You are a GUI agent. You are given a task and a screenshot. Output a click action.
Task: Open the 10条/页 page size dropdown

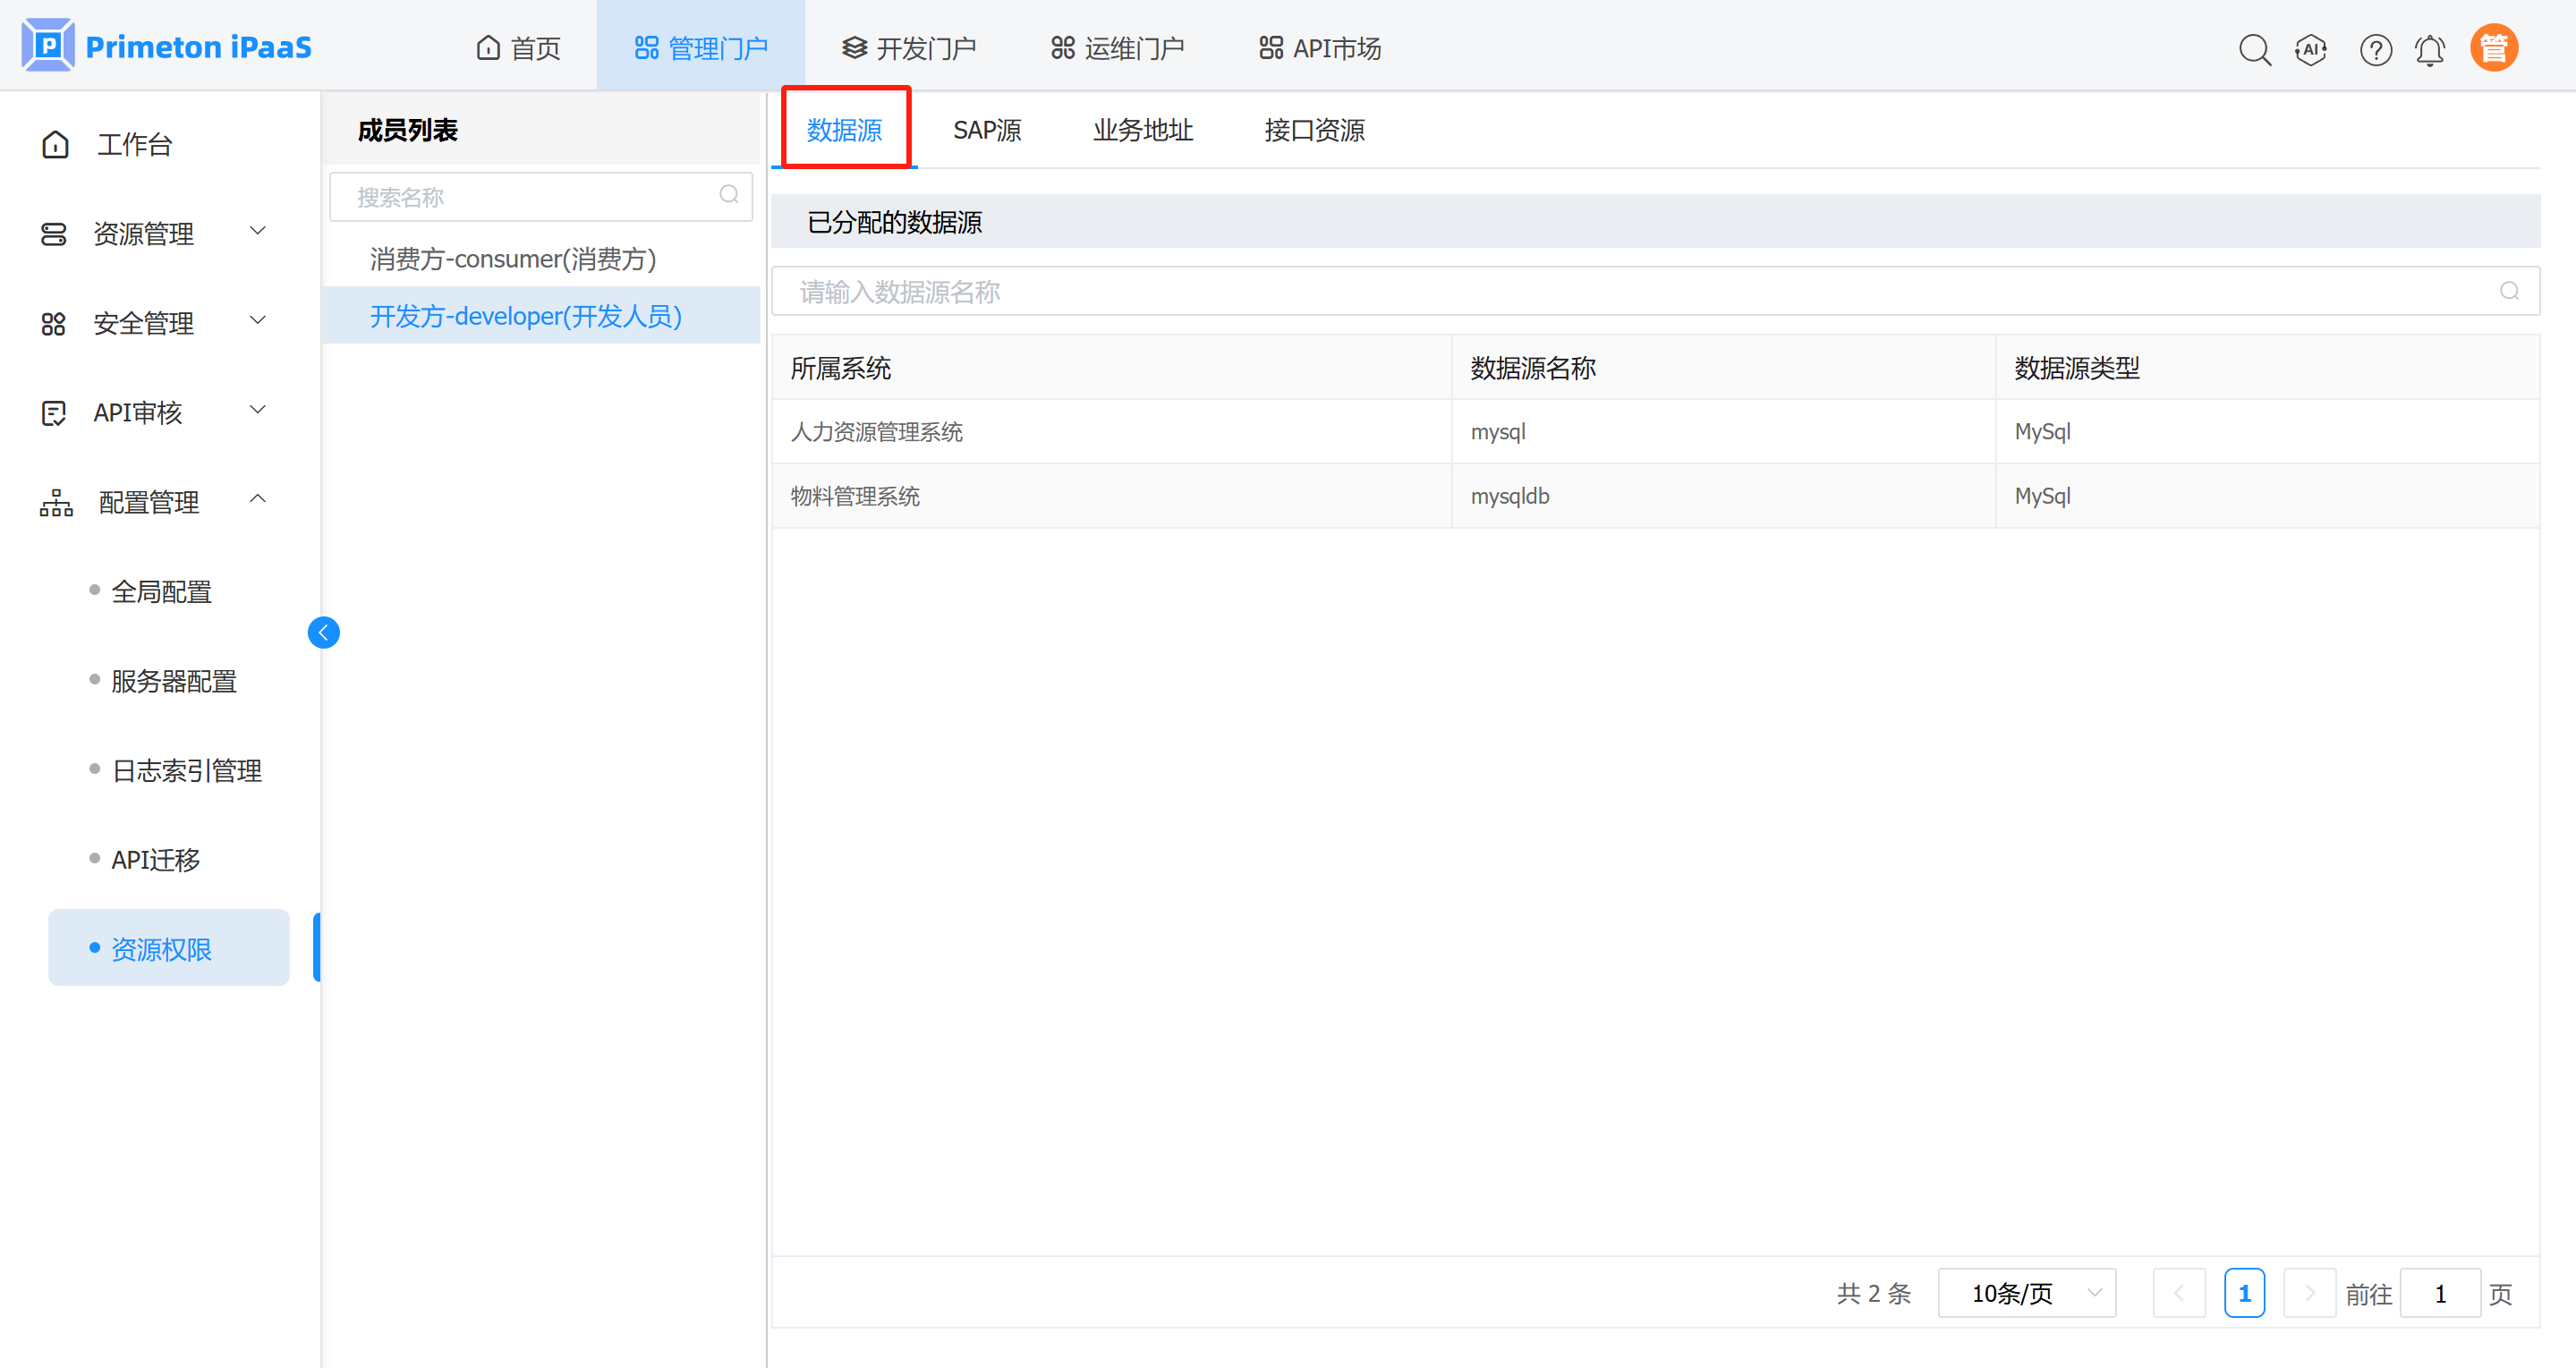click(x=2026, y=1293)
